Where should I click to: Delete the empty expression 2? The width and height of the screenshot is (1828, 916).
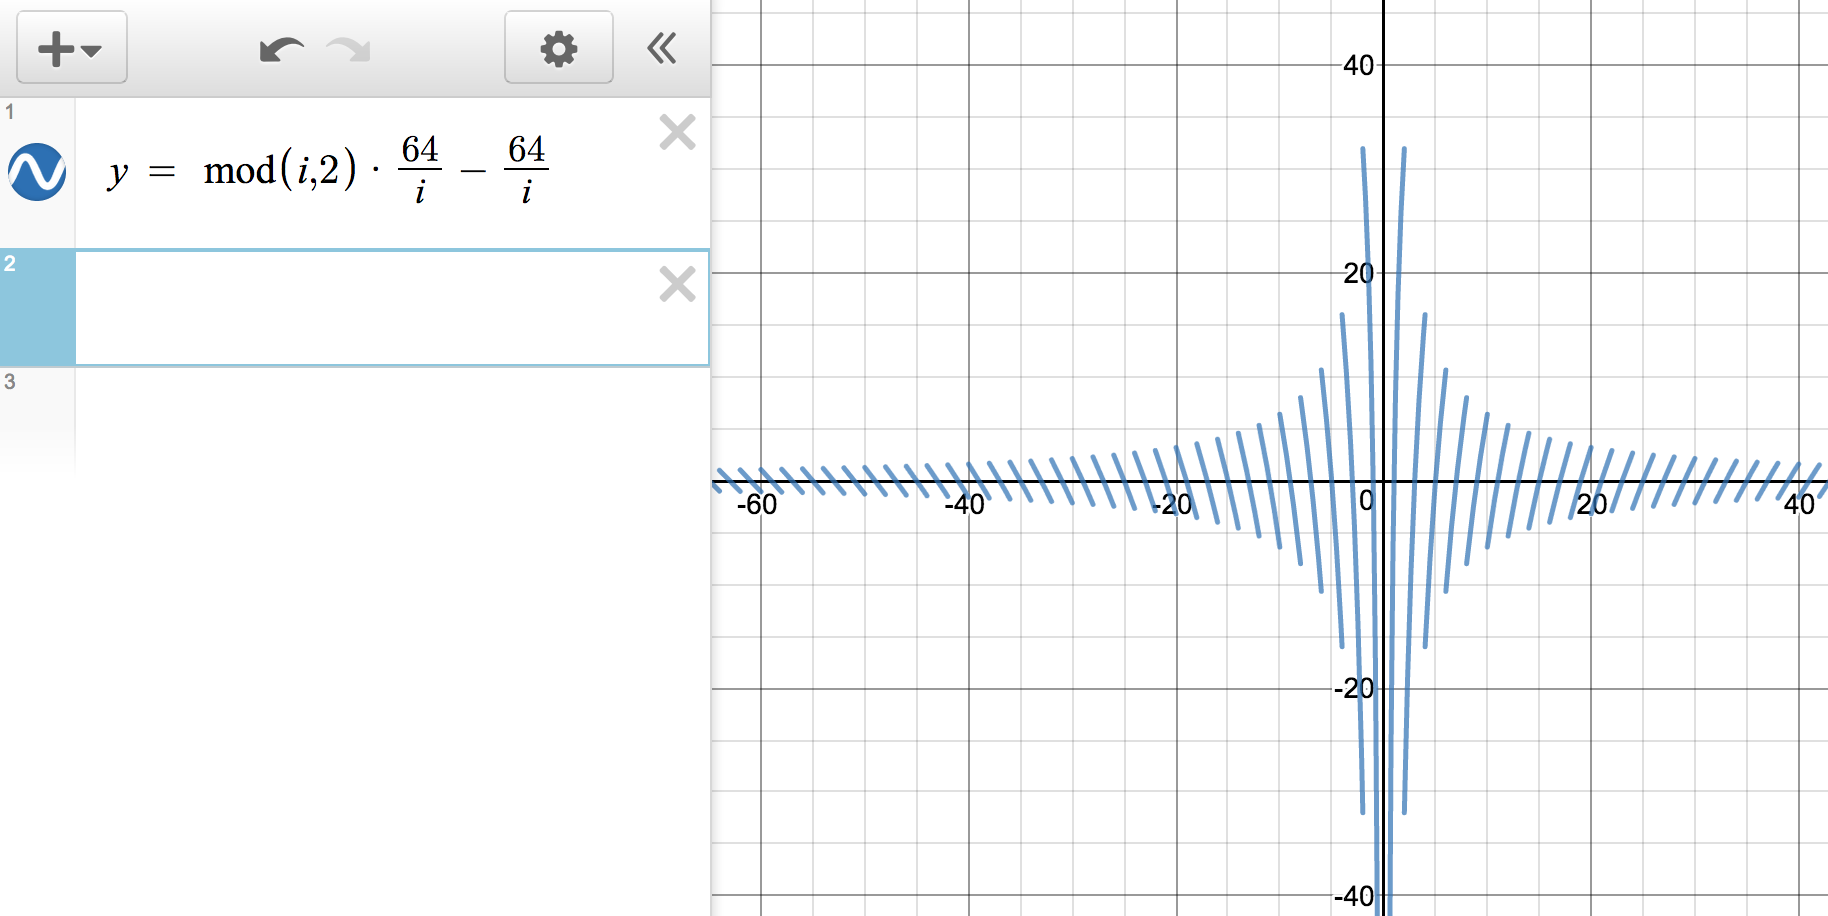coord(677,285)
